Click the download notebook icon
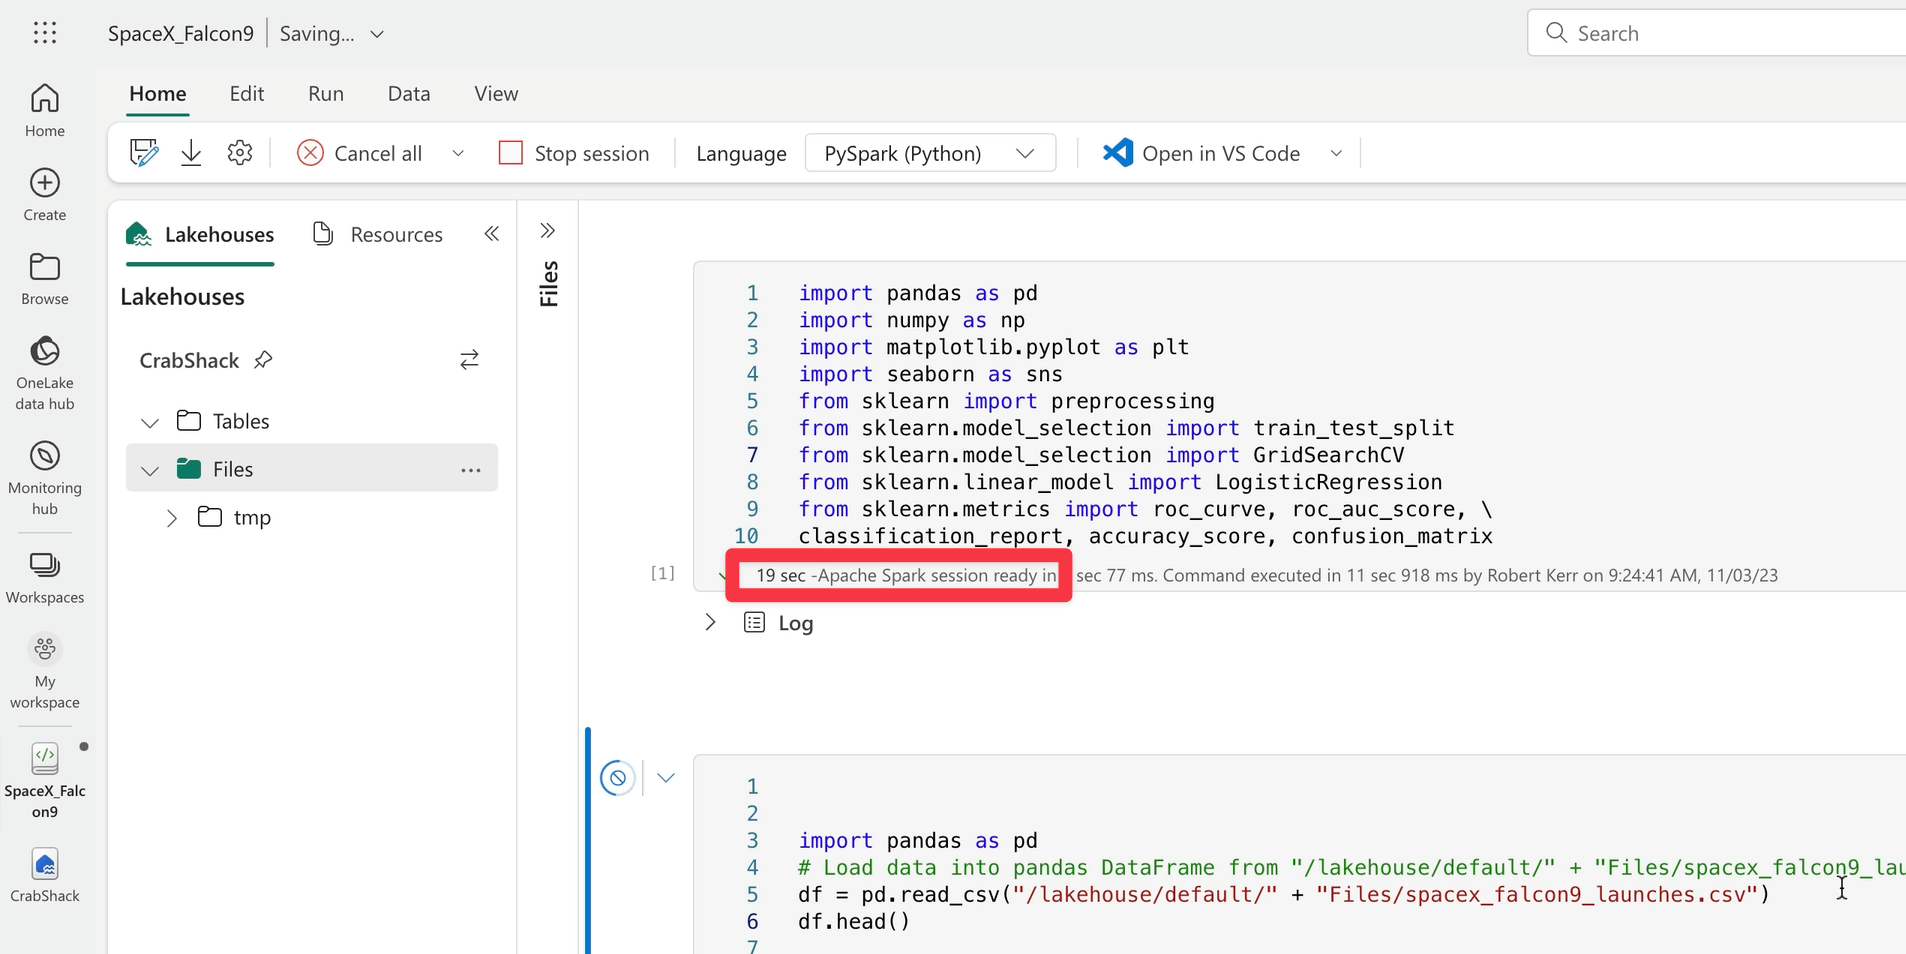This screenshot has width=1906, height=954. [191, 153]
